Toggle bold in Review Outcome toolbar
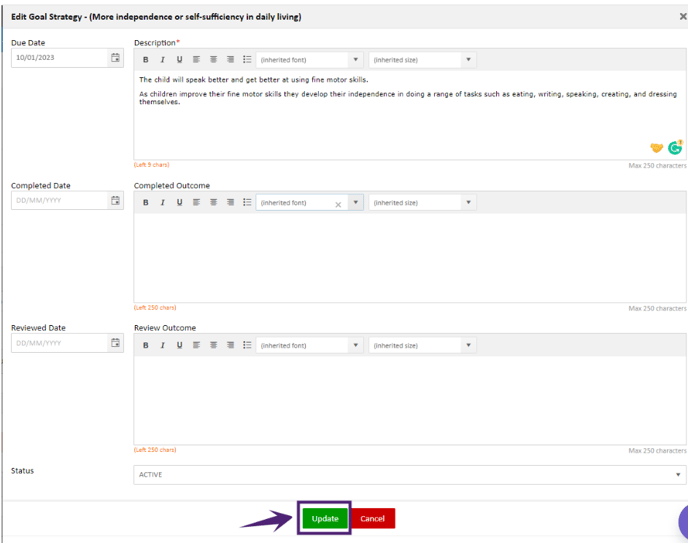Screen dimensions: 688x543 coord(146,346)
